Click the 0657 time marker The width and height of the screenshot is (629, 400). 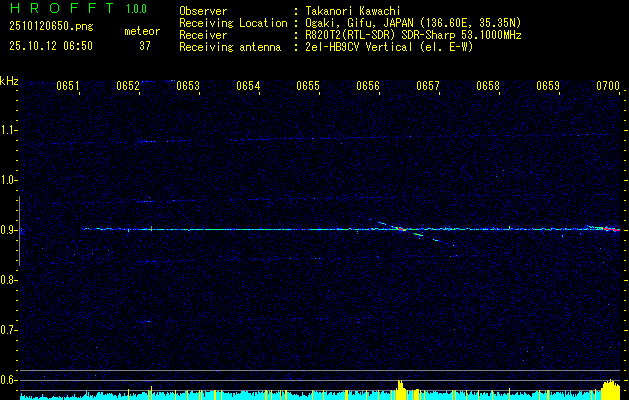pos(428,85)
